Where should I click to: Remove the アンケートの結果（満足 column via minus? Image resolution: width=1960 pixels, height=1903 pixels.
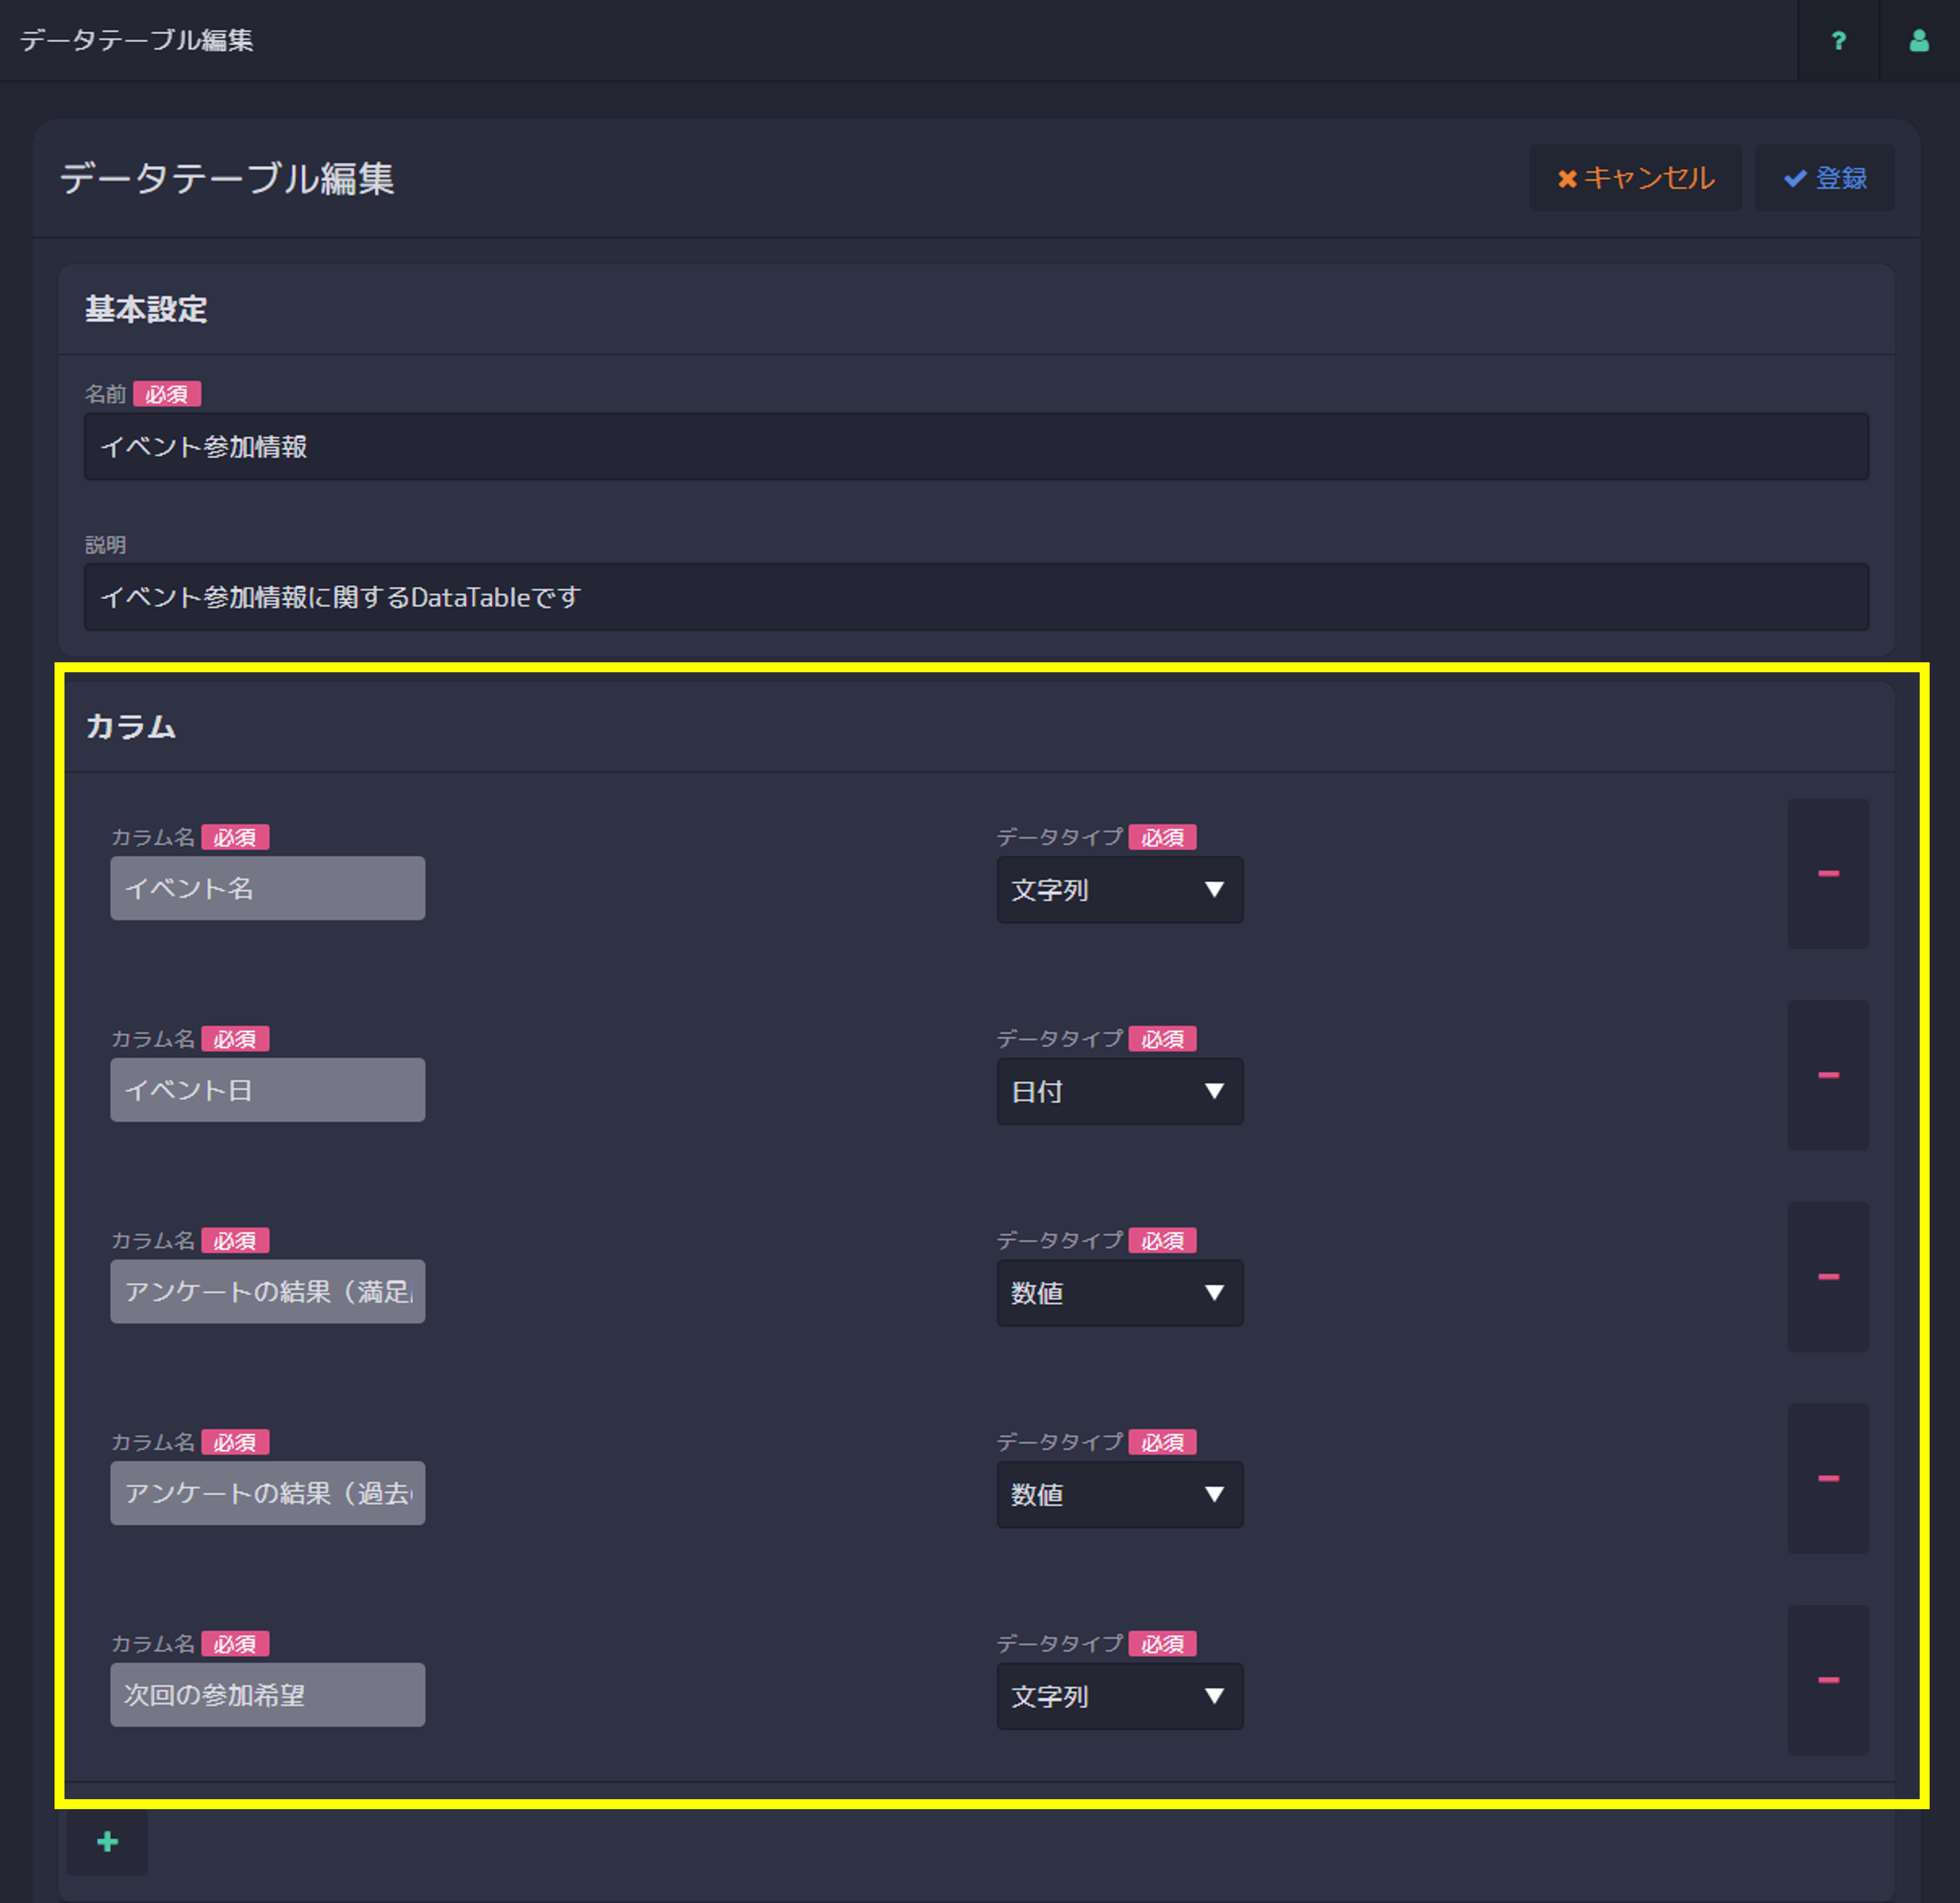click(1828, 1277)
